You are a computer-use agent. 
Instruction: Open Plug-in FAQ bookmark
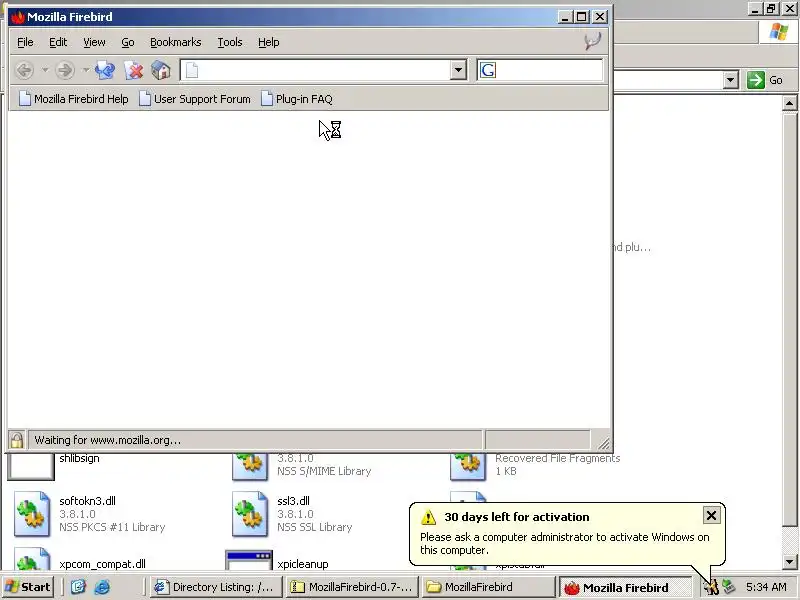[297, 99]
